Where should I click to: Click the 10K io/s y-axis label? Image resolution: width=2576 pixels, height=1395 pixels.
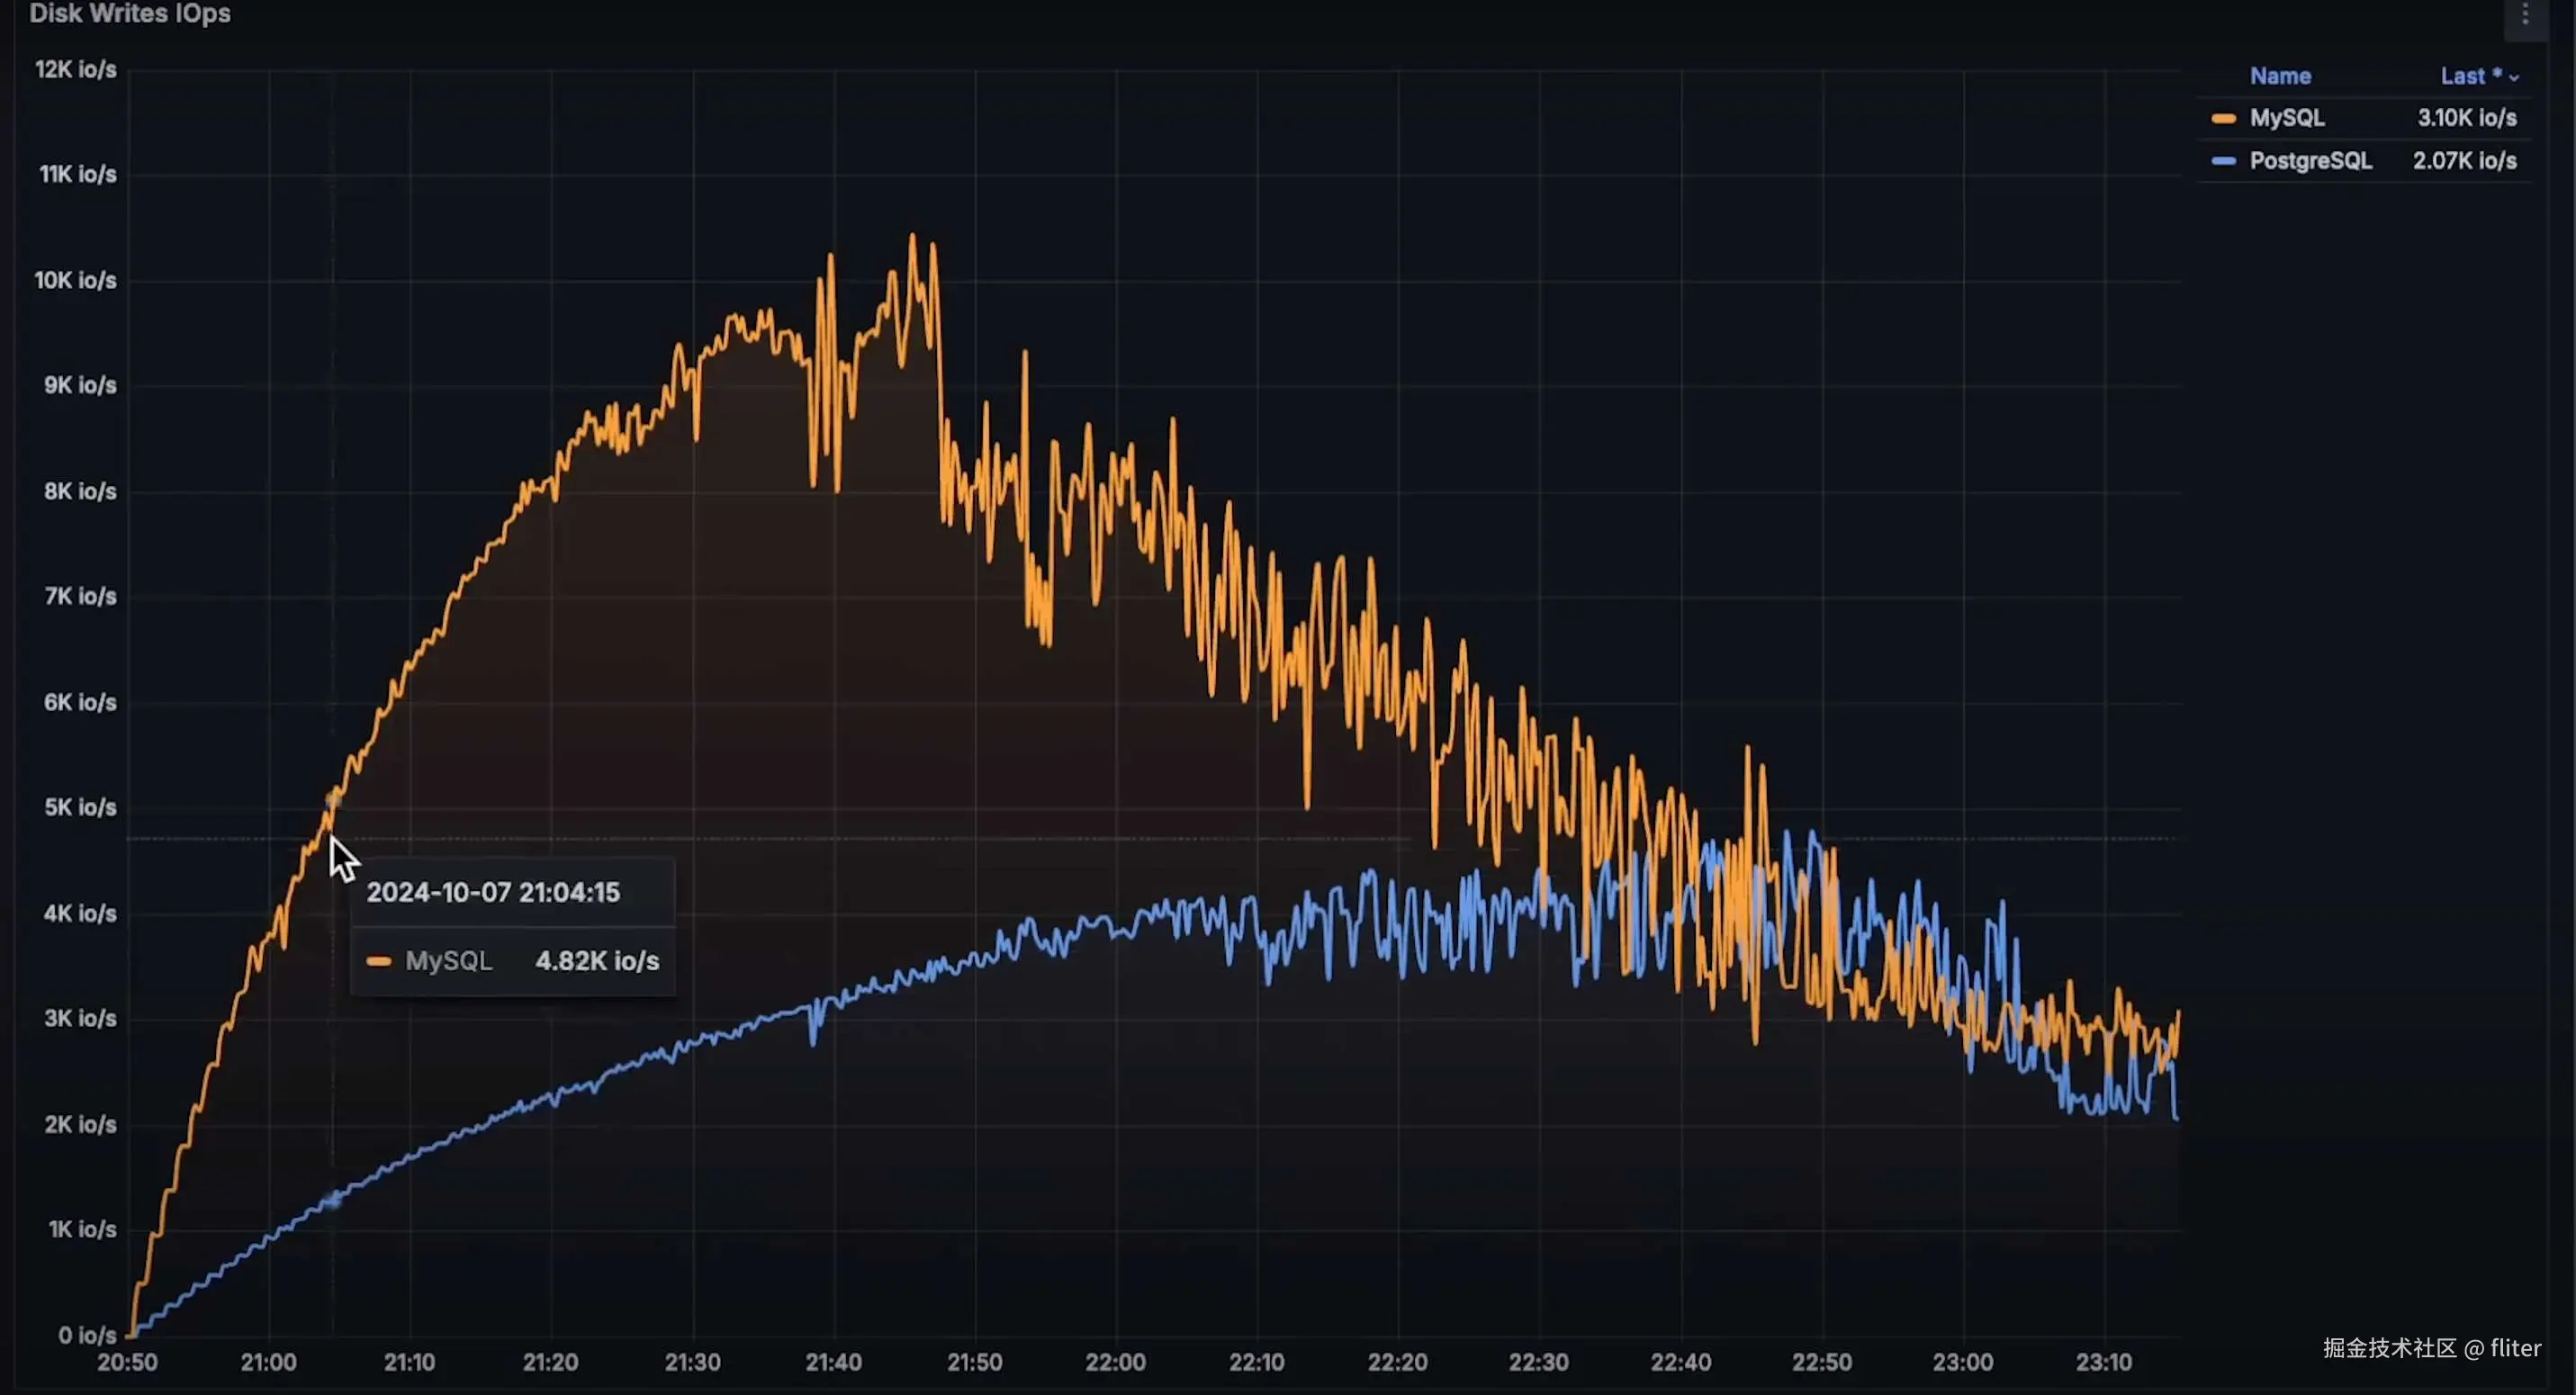[x=76, y=280]
